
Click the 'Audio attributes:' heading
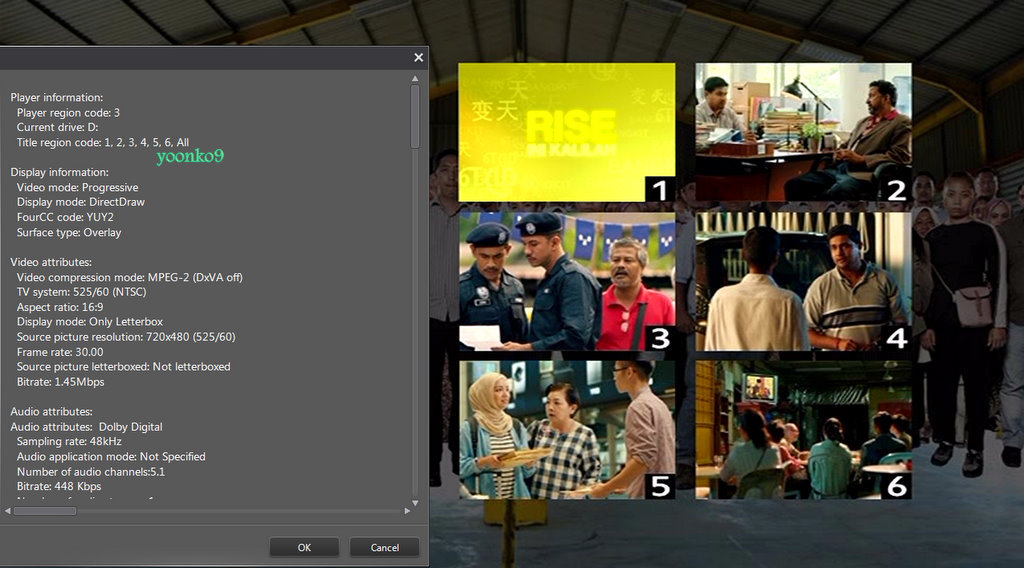tap(52, 412)
